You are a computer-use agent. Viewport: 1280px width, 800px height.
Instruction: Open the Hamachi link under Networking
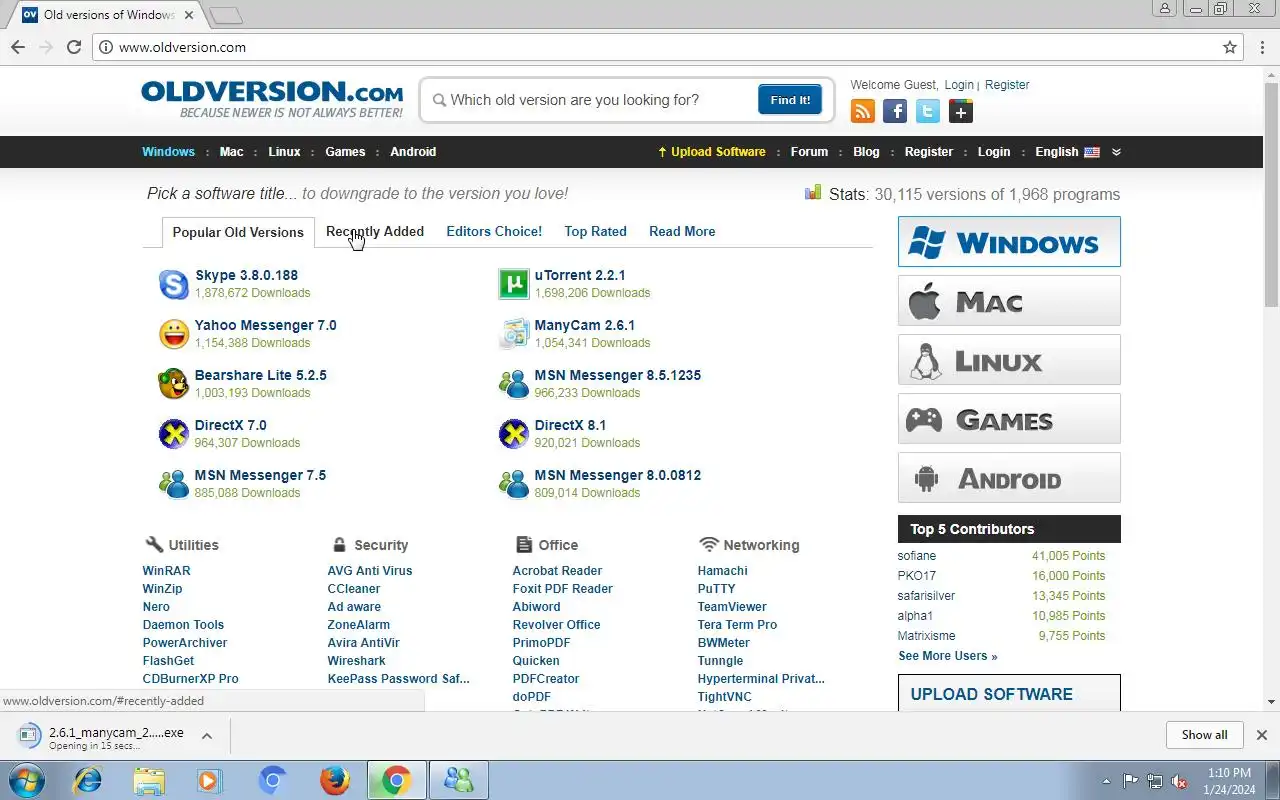[x=722, y=571]
